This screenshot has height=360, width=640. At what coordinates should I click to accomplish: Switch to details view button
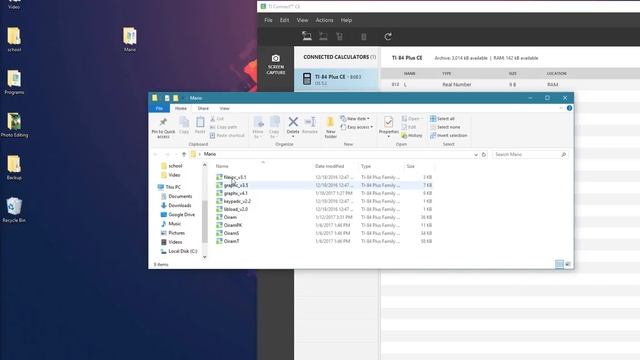coord(559,264)
